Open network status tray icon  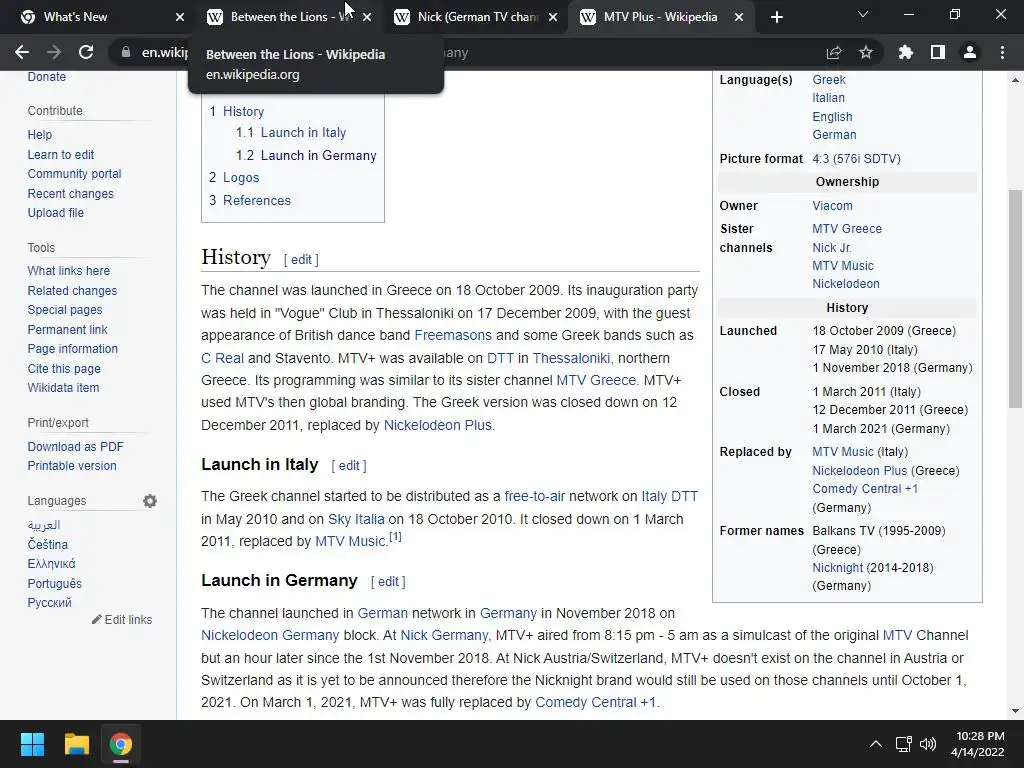pyautogui.click(x=903, y=744)
